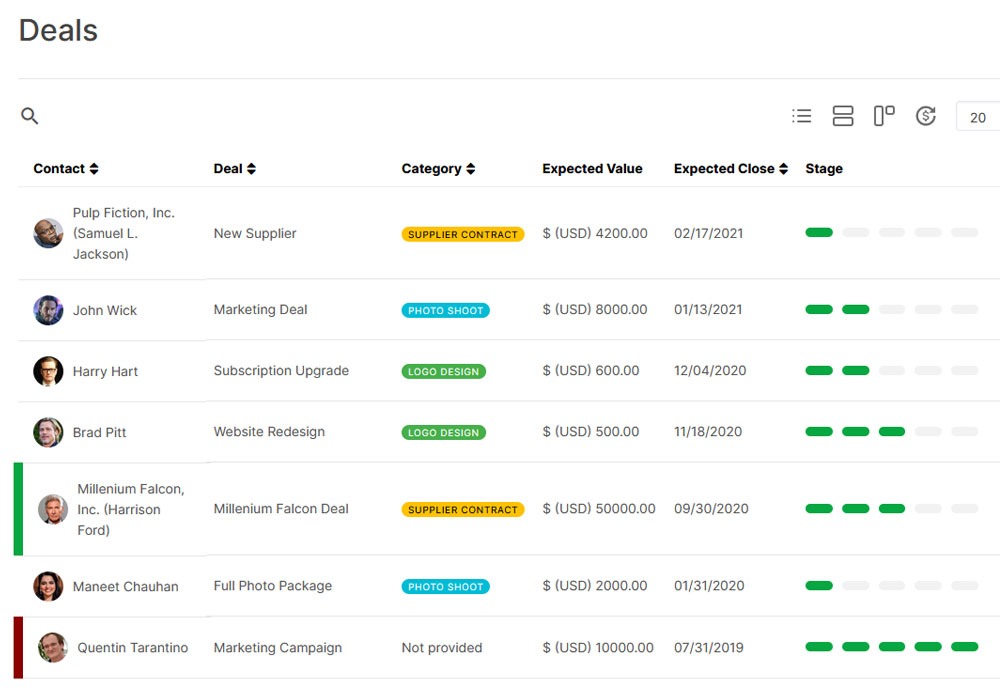Open the Brad Pitt contact

99,433
